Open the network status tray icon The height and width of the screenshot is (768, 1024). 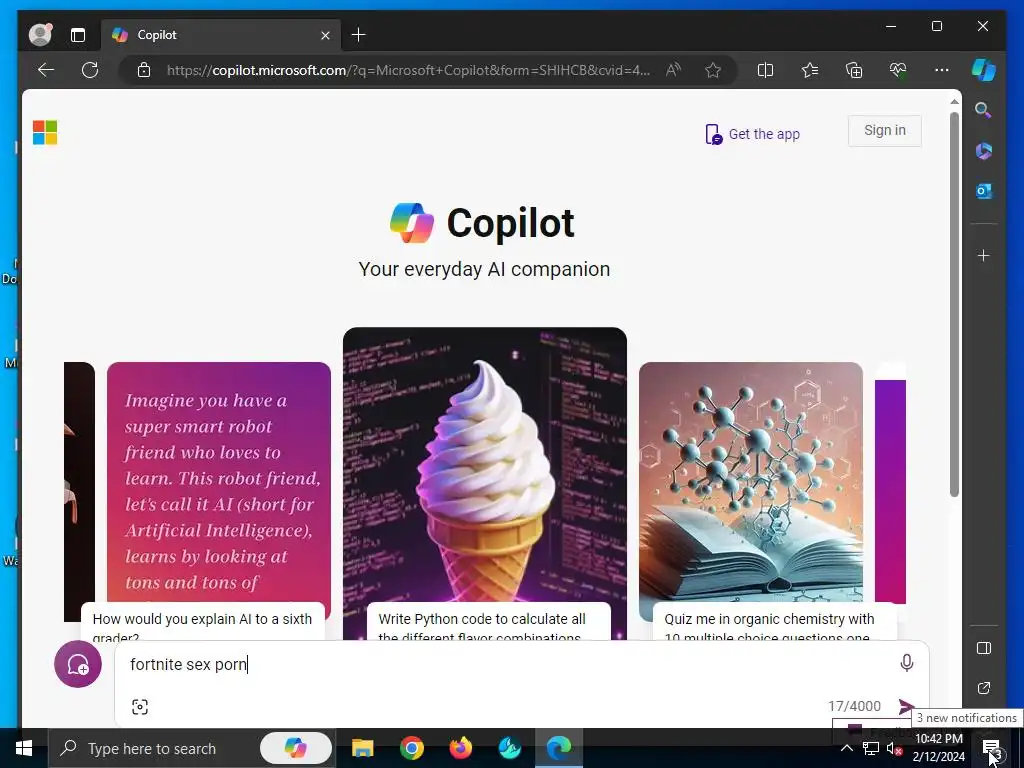(871, 748)
